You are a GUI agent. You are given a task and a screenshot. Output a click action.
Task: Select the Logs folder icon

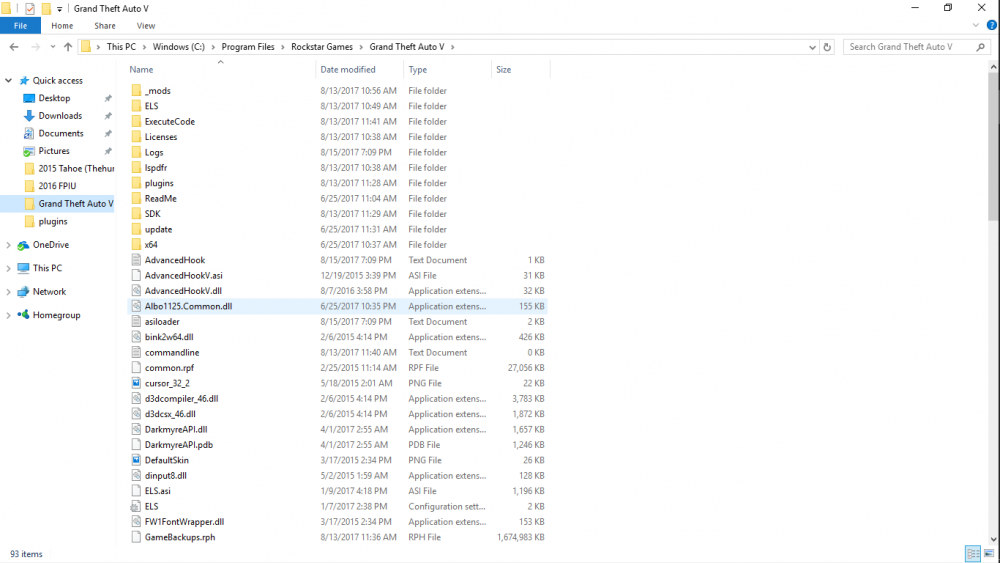click(x=136, y=152)
